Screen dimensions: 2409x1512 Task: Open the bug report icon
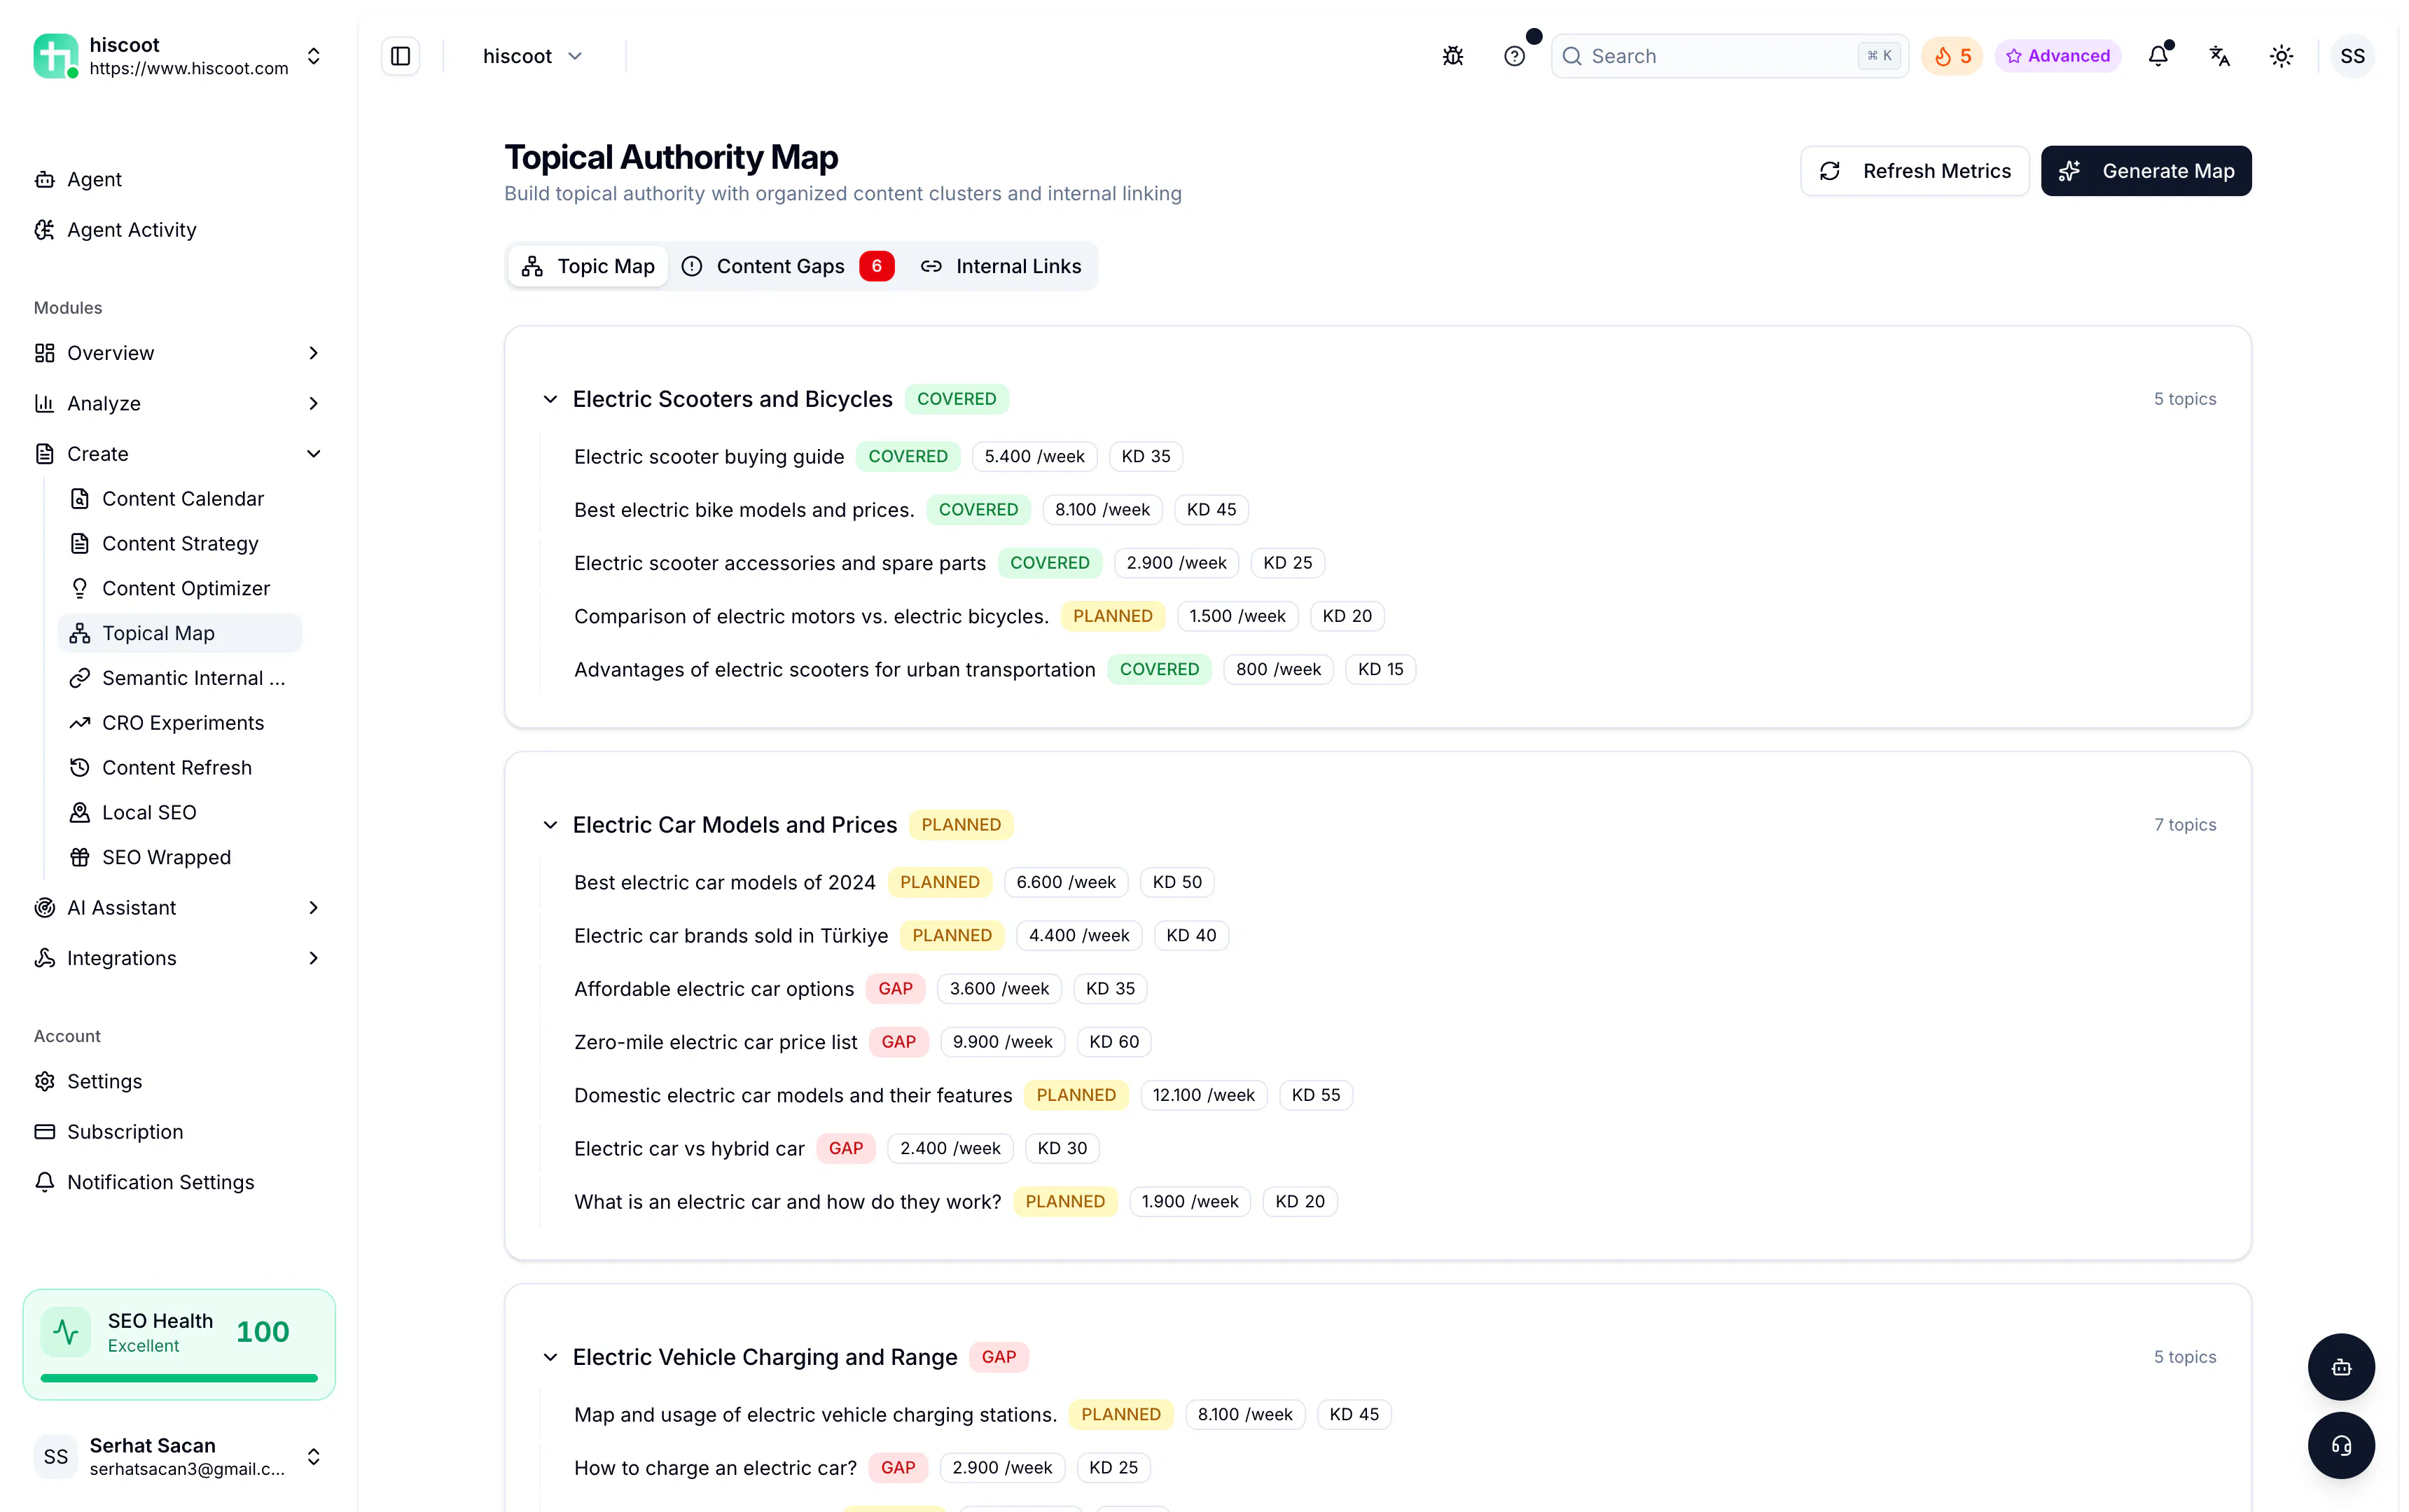pos(1453,56)
